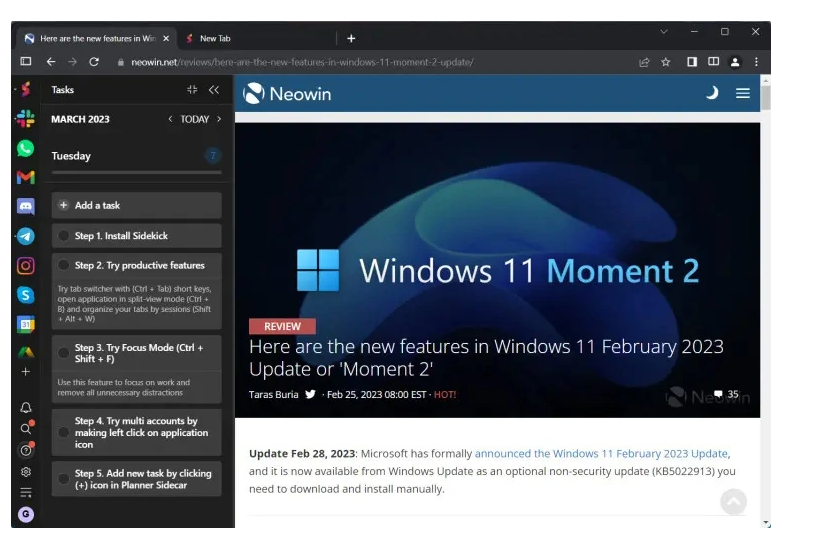Open the side panel icon in toolbar
The width and height of the screenshot is (819, 542).
pyautogui.click(x=692, y=62)
